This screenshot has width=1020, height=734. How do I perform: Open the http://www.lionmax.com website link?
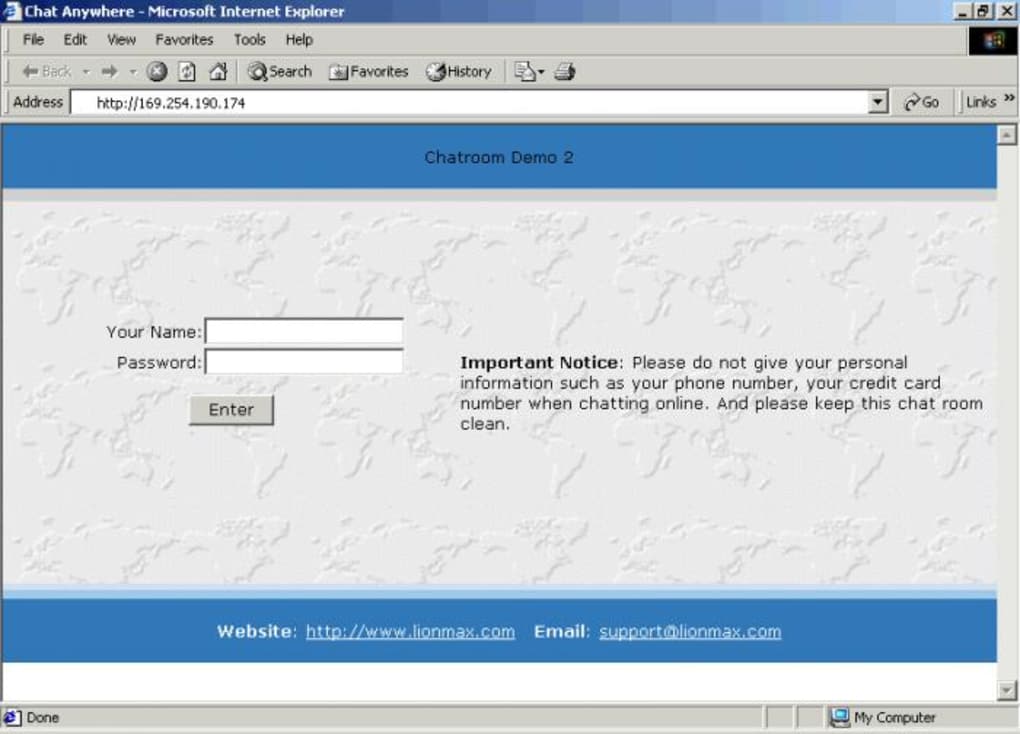(x=410, y=631)
